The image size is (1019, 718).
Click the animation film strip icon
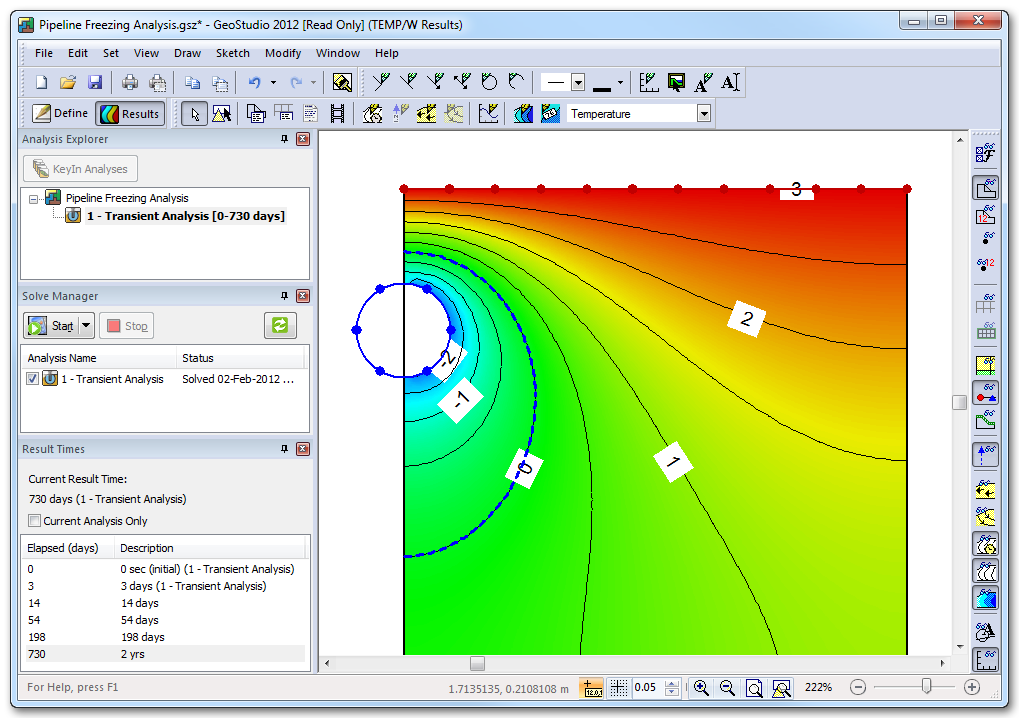click(x=337, y=114)
